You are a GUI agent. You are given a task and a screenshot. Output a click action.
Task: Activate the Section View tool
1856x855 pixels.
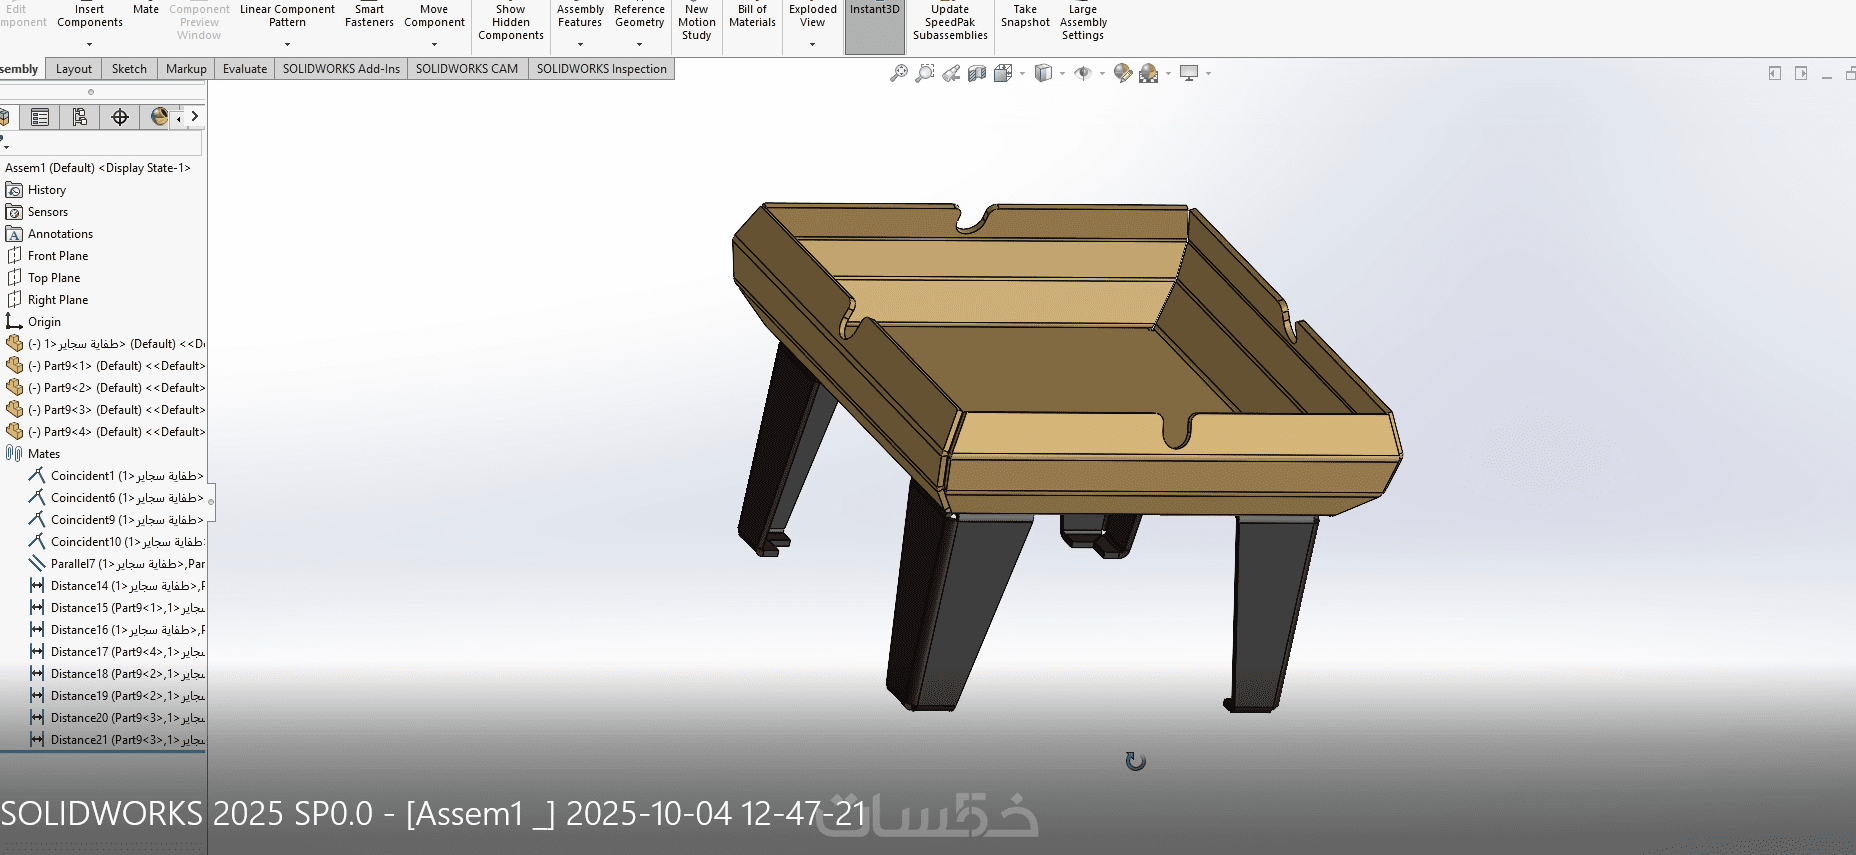(977, 73)
